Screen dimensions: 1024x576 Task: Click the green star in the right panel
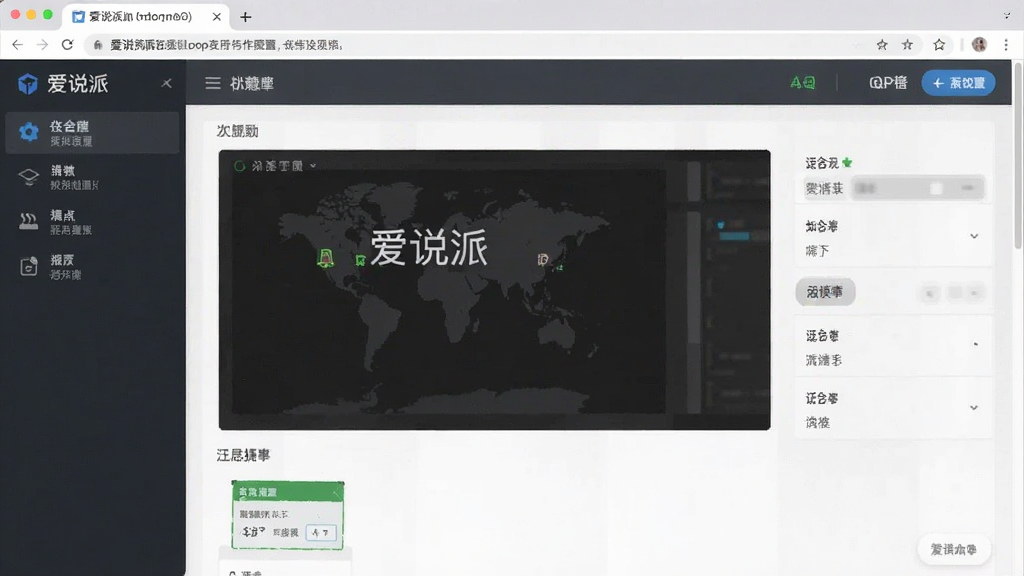(847, 163)
